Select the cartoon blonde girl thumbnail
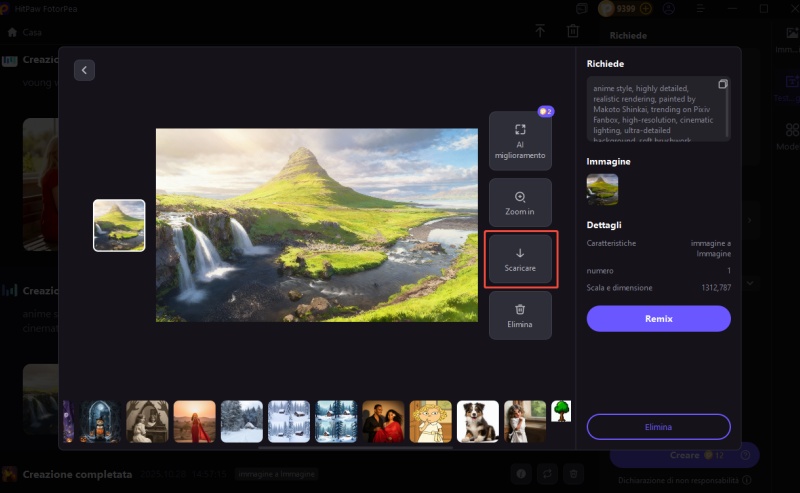Viewport: 800px width, 493px height. (x=431, y=422)
